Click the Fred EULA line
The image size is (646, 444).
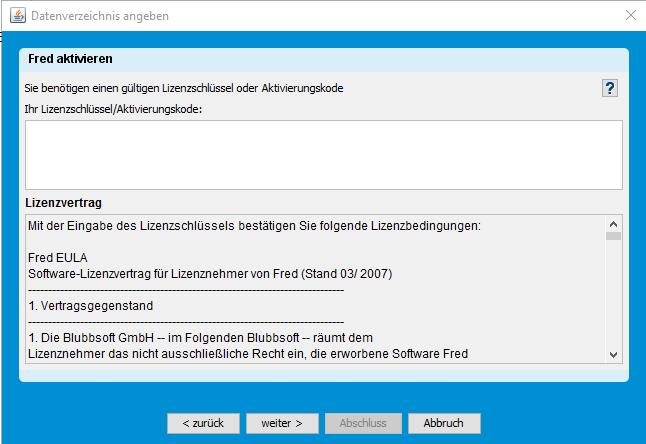point(58,258)
